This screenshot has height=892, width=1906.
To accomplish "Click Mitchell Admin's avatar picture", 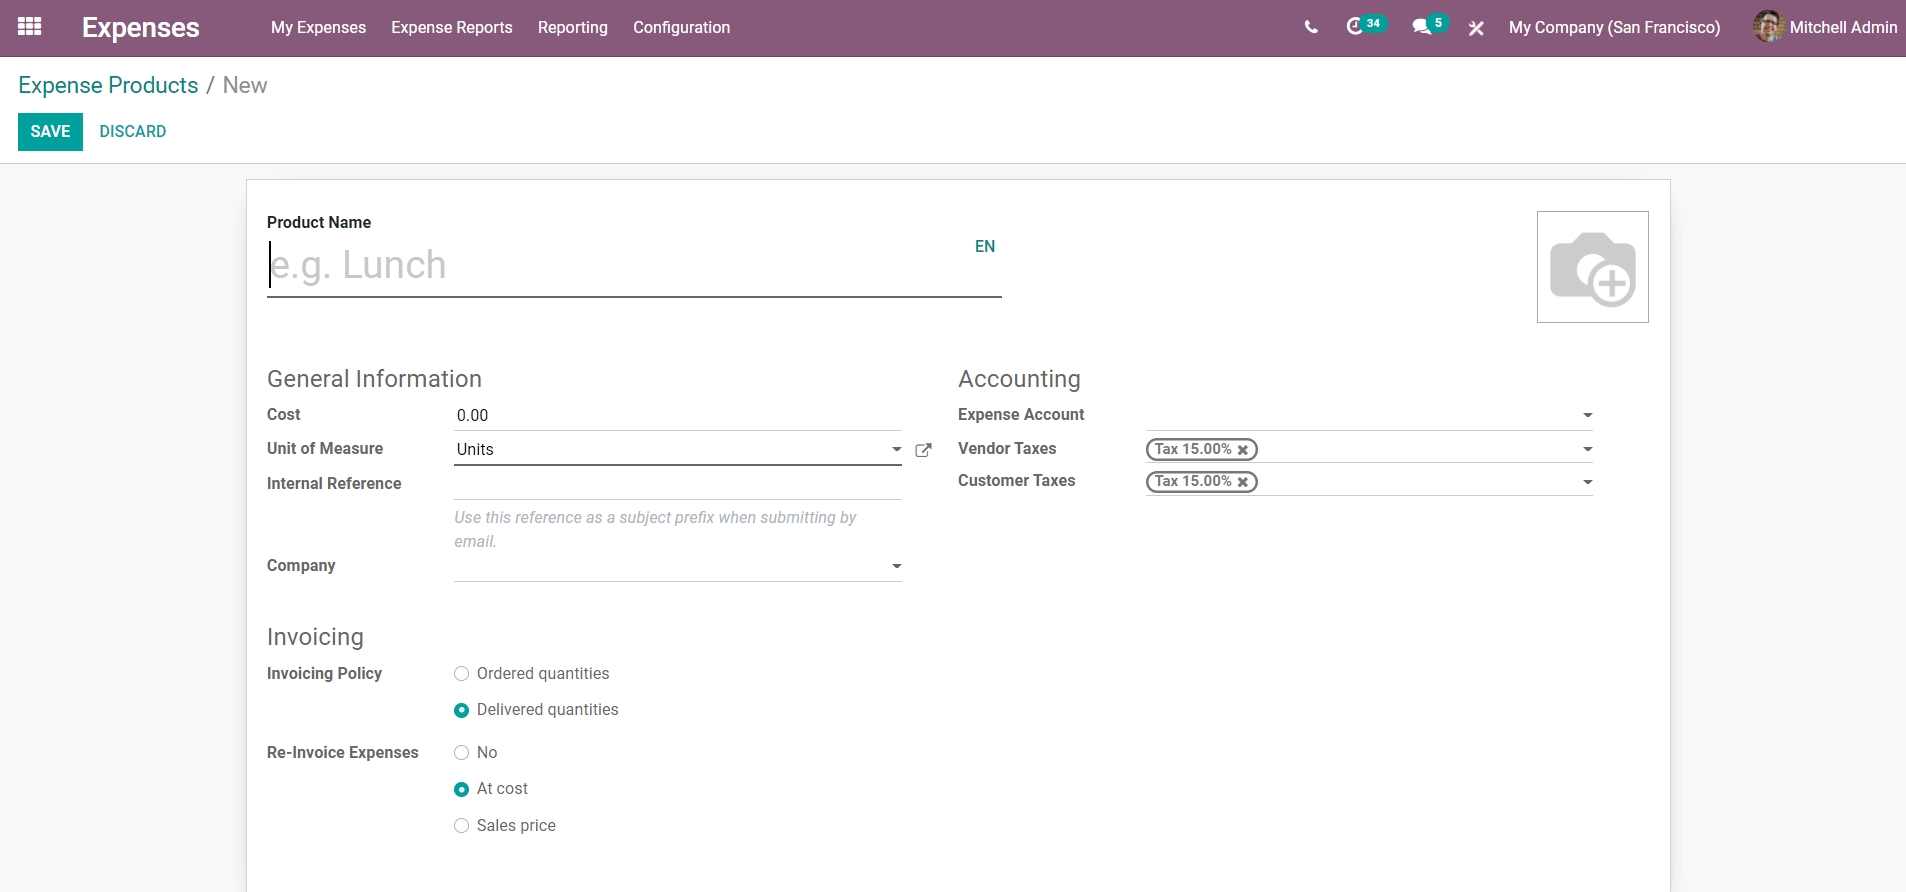I will pyautogui.click(x=1768, y=26).
